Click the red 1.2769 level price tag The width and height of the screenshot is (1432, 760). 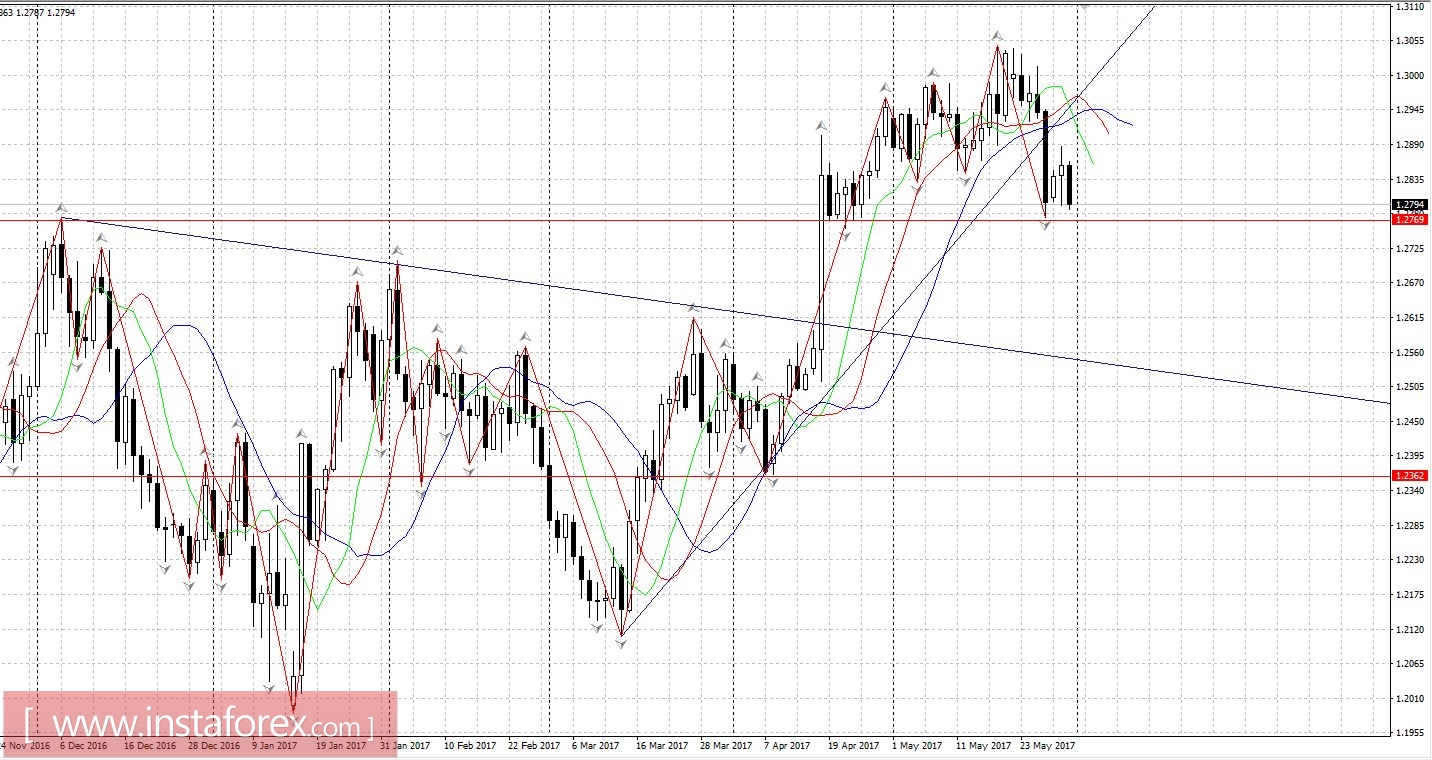[1410, 219]
